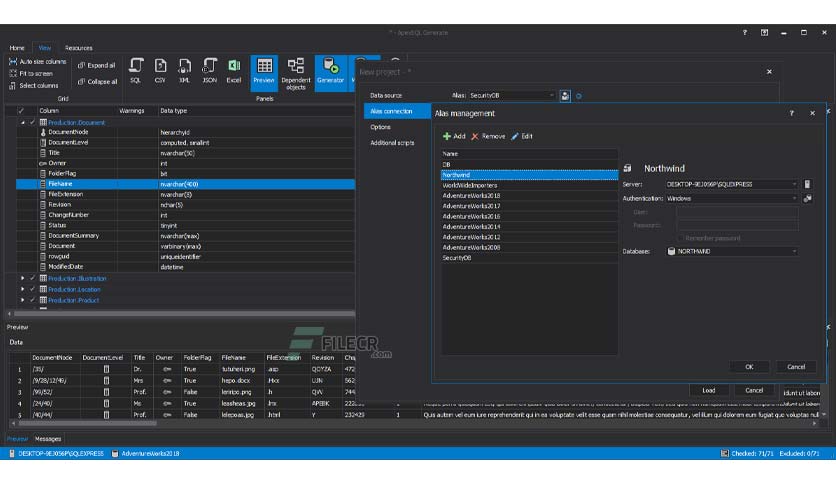Open Select columns in the ribbon

34,85
